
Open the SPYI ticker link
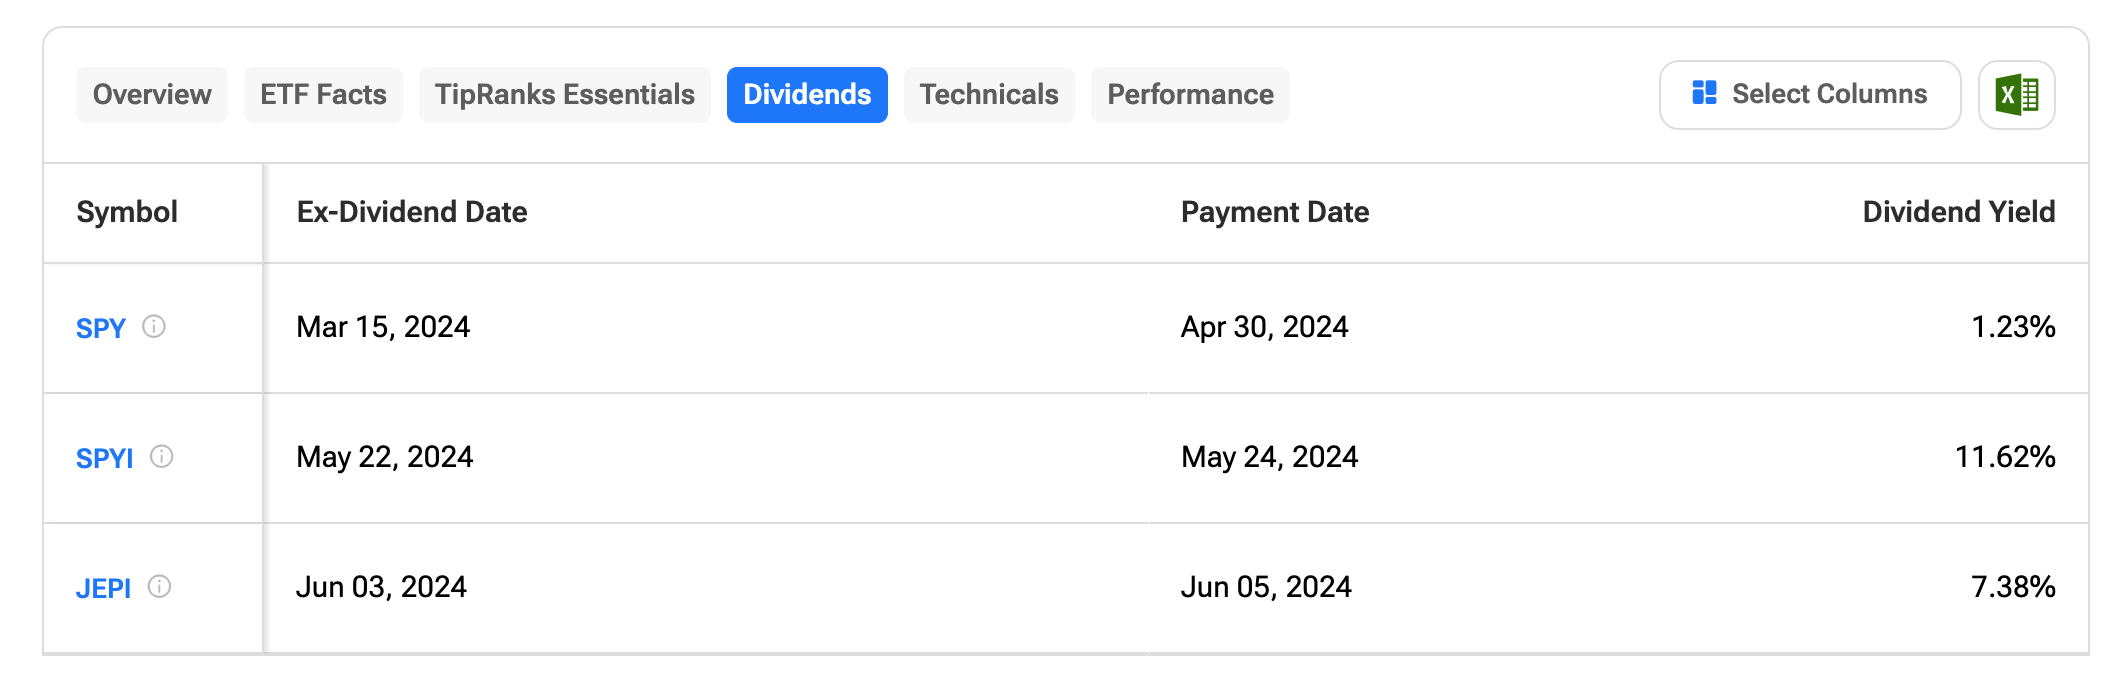pyautogui.click(x=105, y=459)
